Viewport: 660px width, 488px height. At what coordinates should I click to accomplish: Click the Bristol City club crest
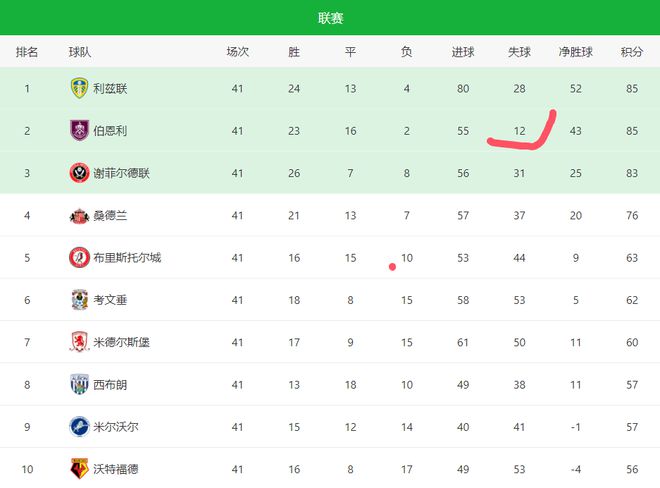pyautogui.click(x=79, y=258)
